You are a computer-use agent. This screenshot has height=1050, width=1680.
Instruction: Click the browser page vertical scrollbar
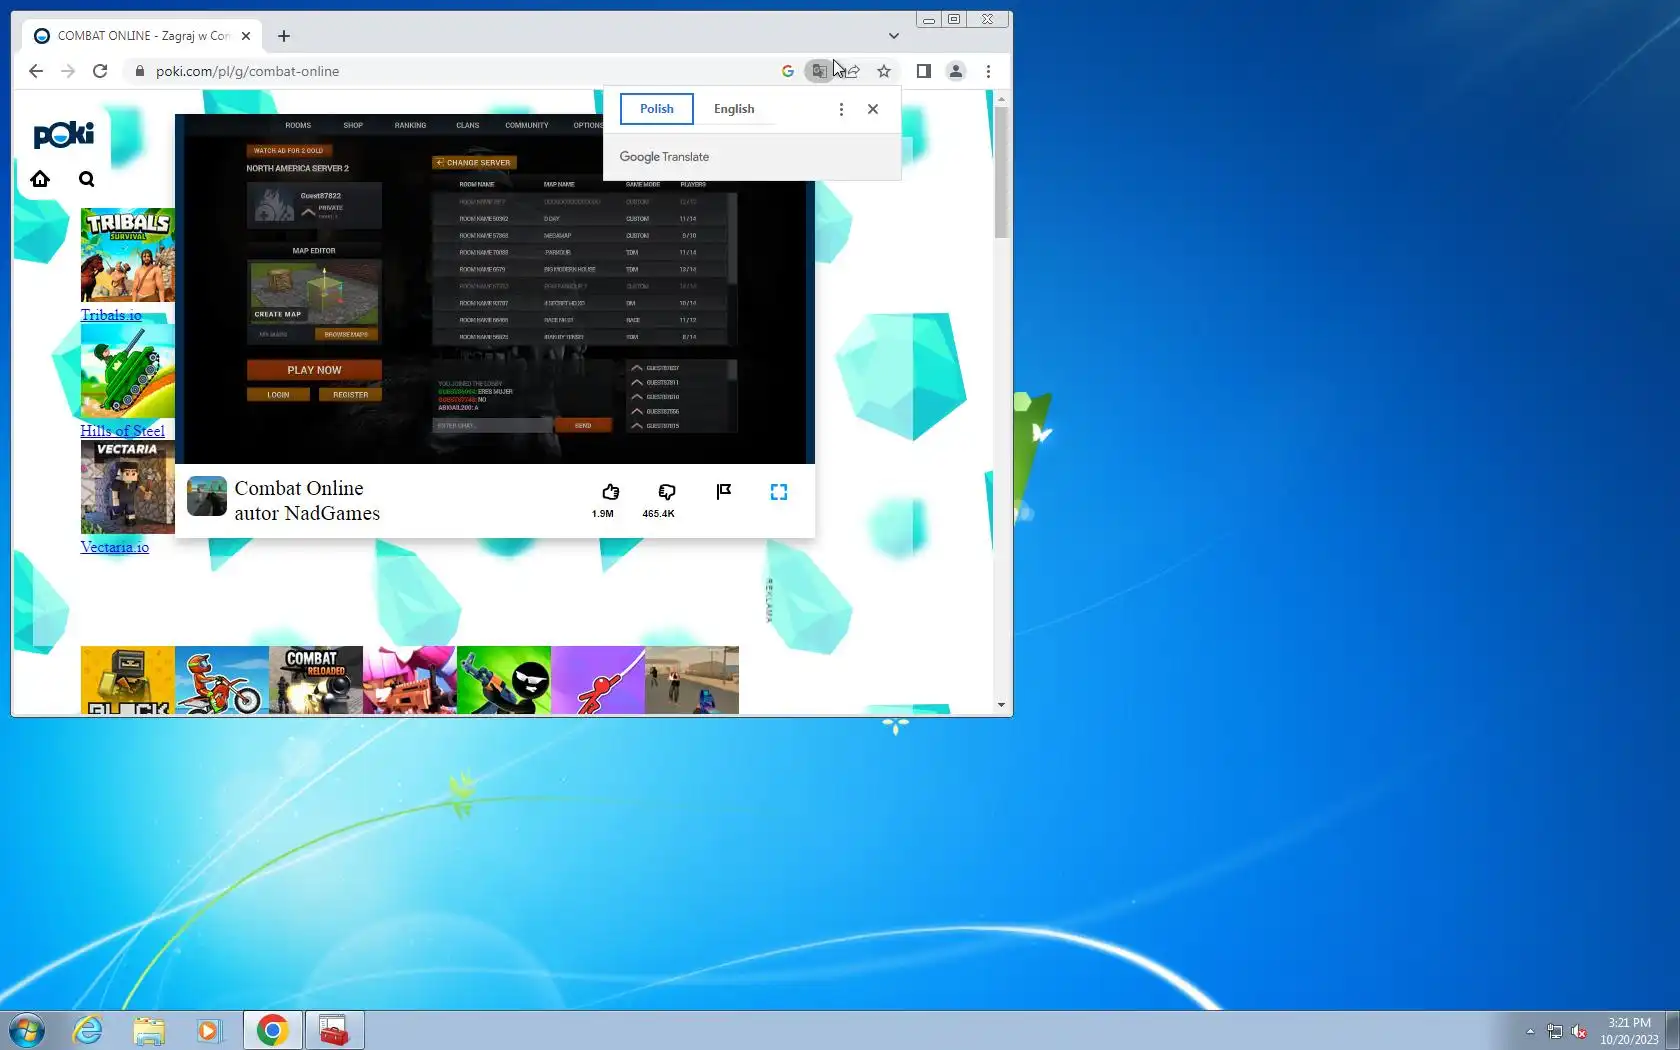click(x=1001, y=172)
